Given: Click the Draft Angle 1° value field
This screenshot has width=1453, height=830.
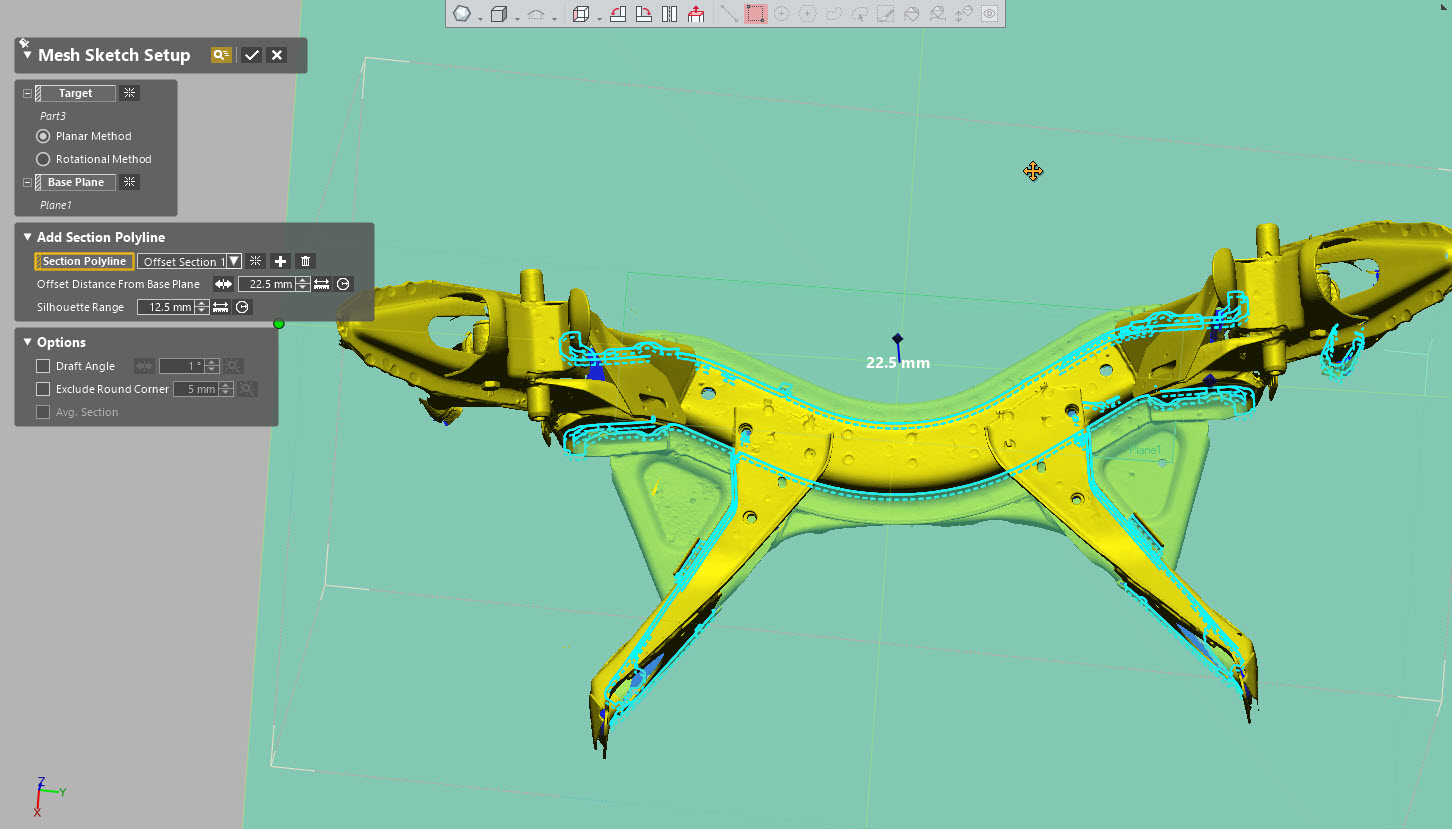Looking at the screenshot, I should tap(182, 366).
